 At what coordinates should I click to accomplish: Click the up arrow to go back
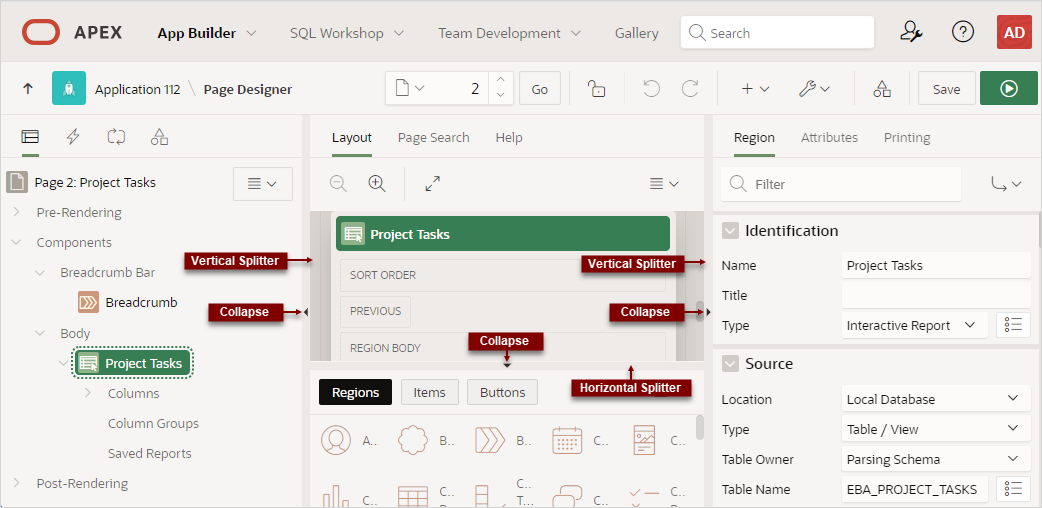click(x=28, y=88)
